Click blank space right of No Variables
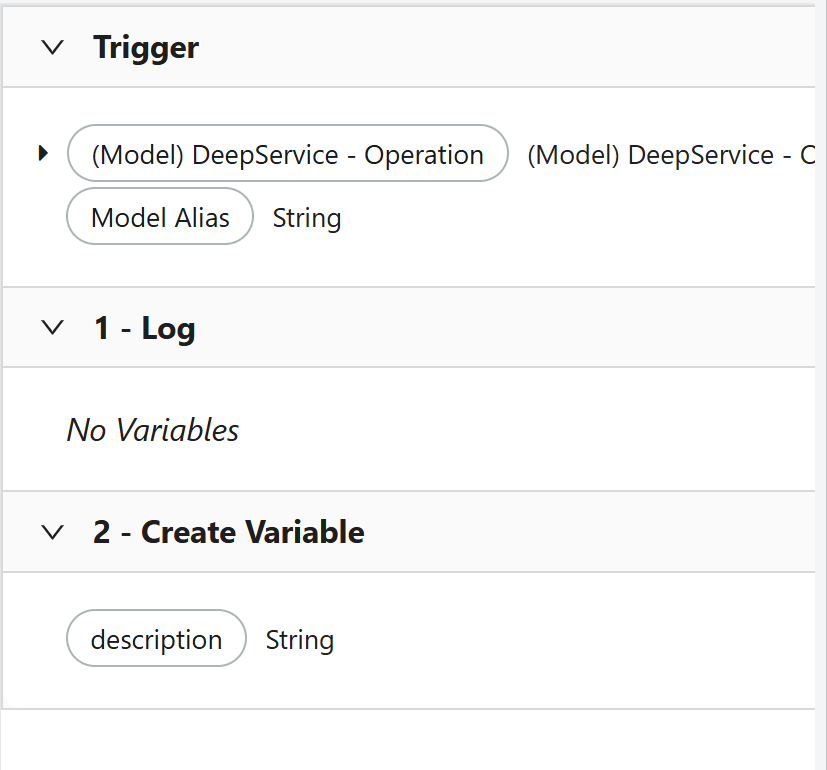The width and height of the screenshot is (827, 770). (x=527, y=430)
